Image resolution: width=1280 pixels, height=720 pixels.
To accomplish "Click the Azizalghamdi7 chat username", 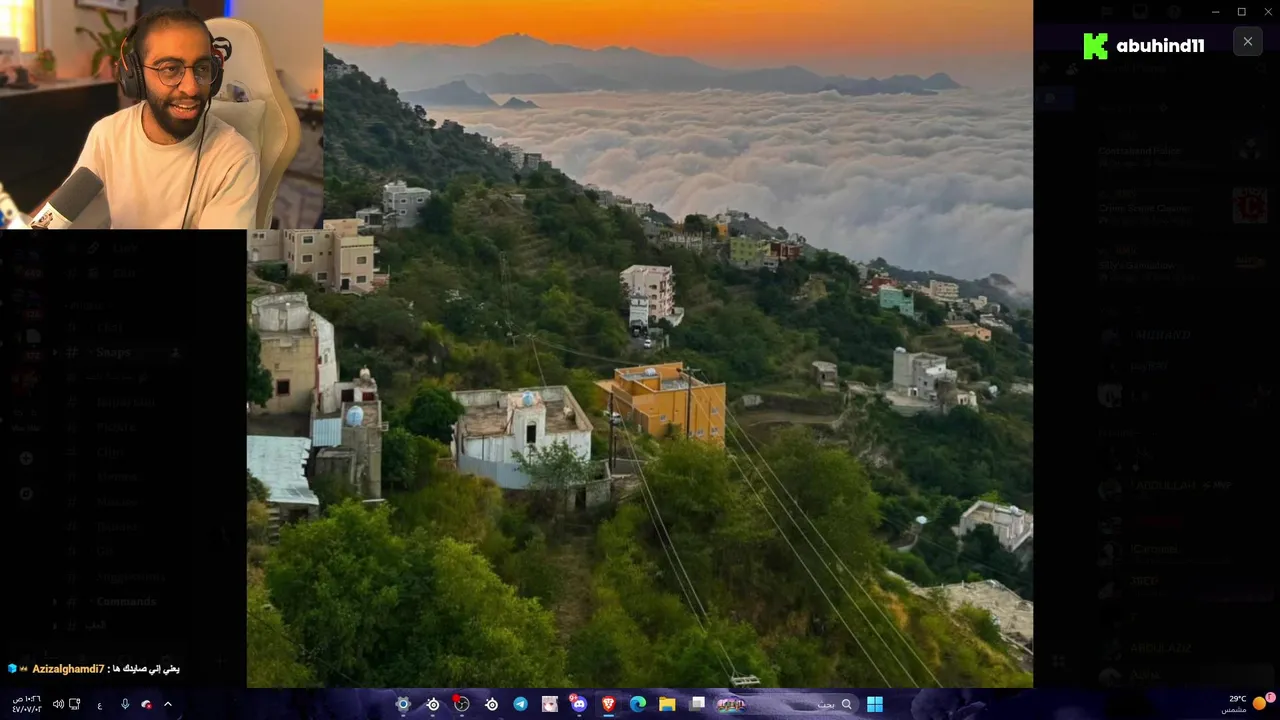I will [68, 669].
